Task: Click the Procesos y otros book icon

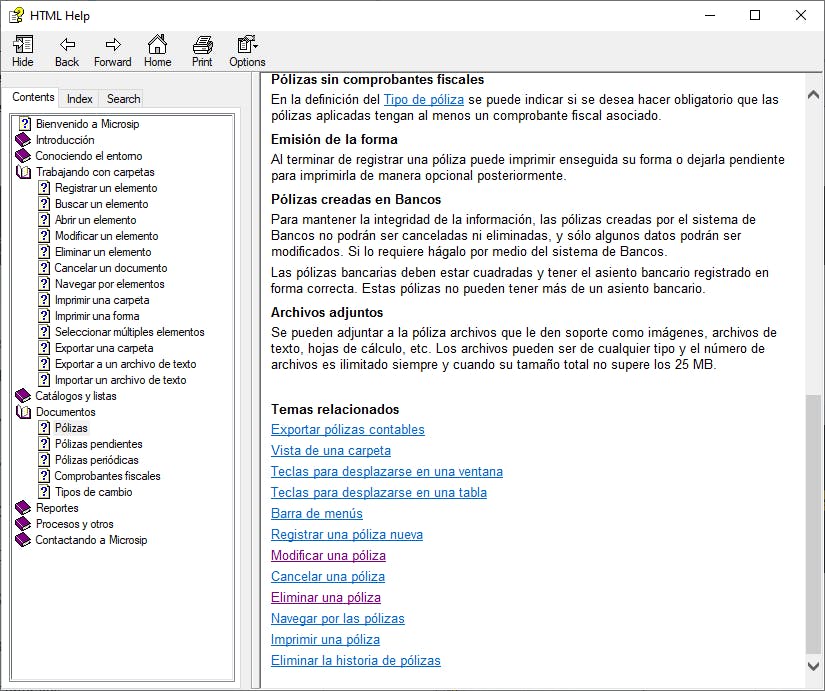Action: (x=23, y=524)
